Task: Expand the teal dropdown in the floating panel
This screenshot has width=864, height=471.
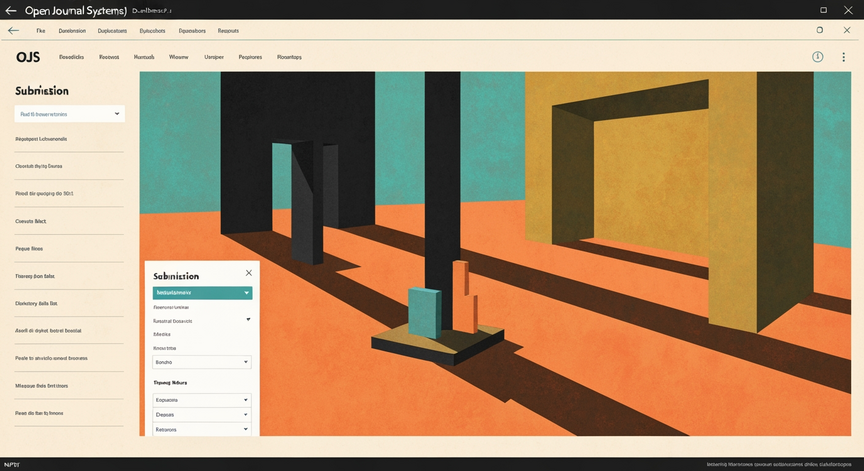Action: pos(202,293)
